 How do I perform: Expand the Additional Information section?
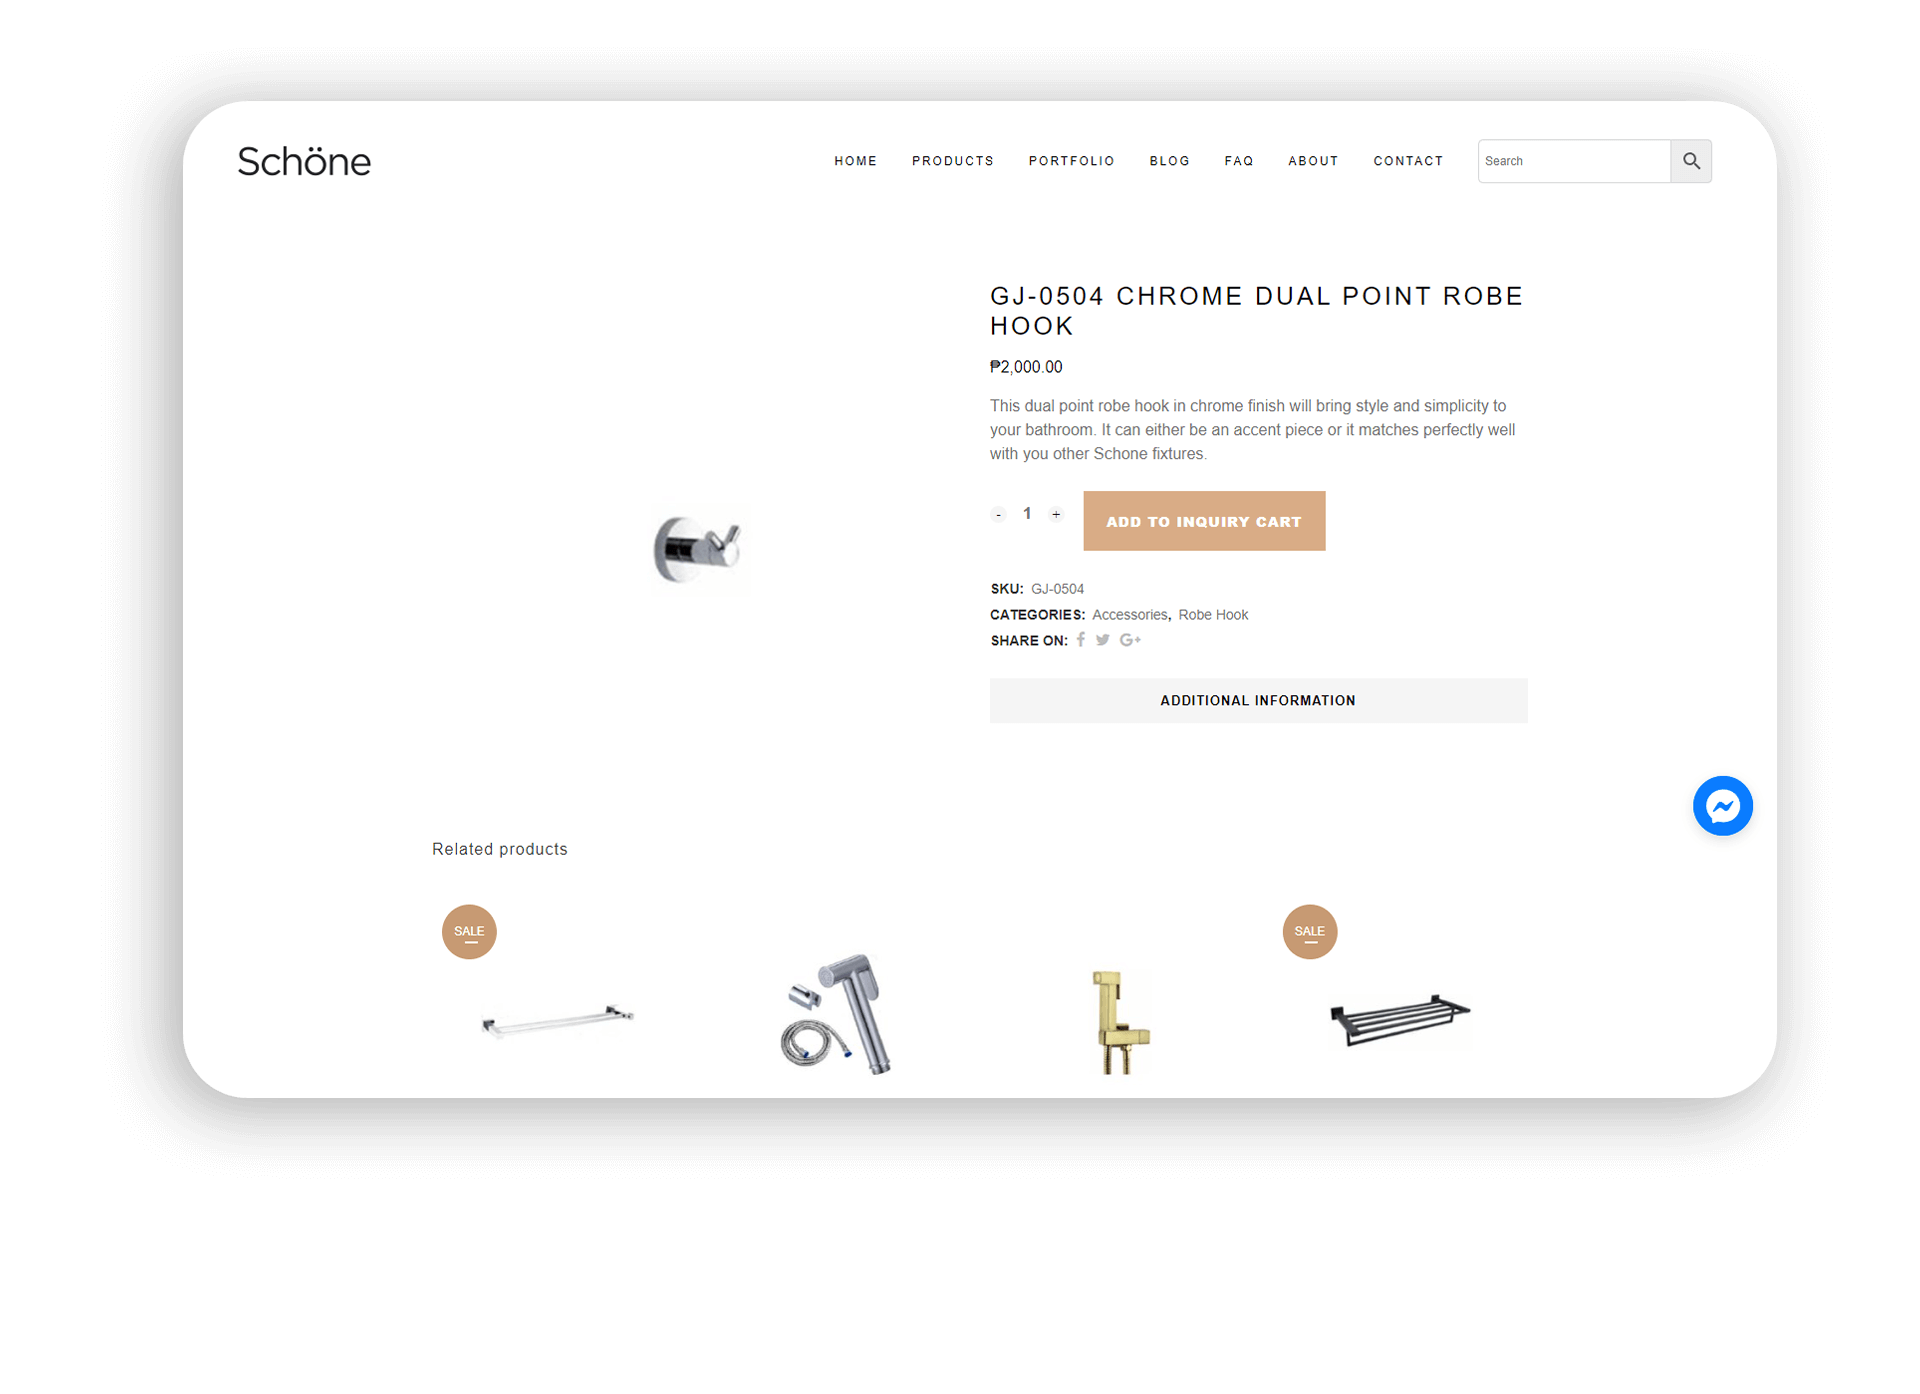(1258, 701)
